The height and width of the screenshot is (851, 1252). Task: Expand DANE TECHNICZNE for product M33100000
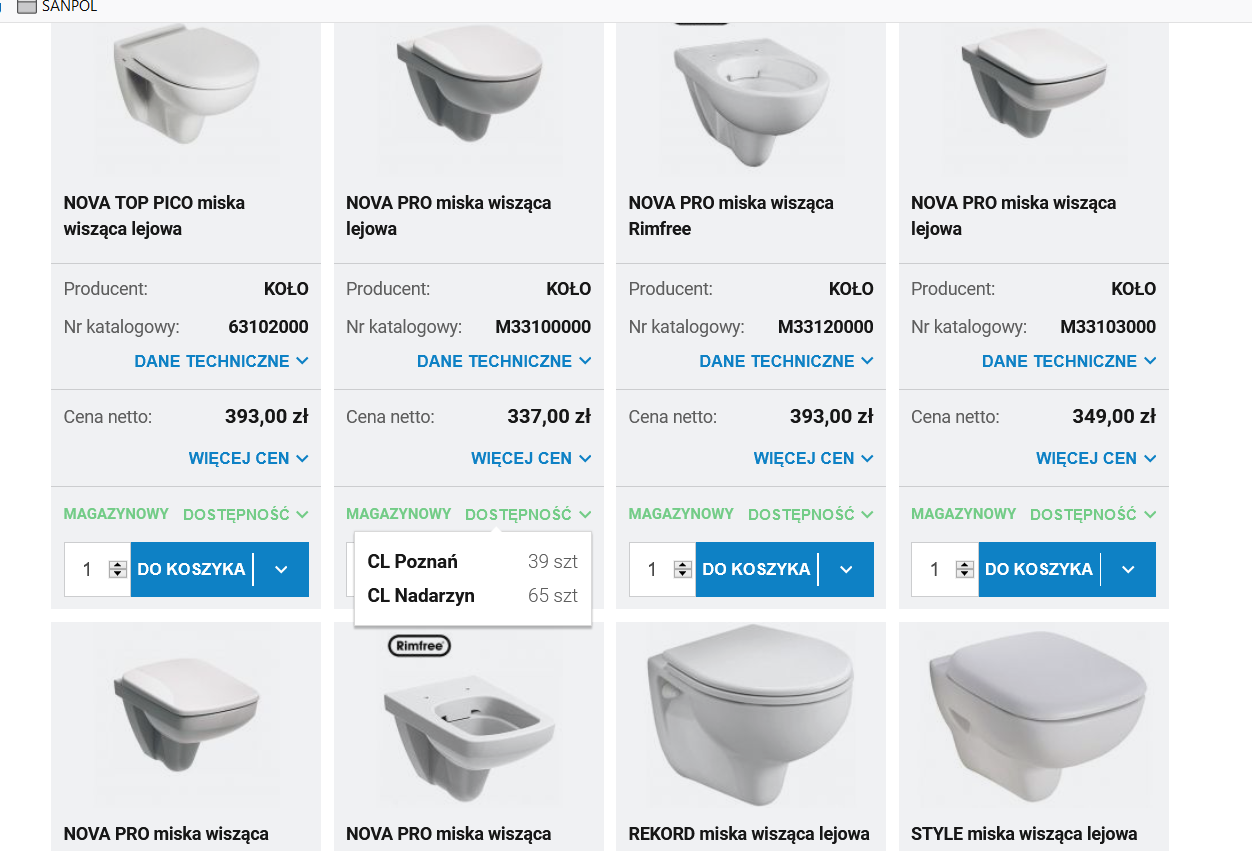coord(504,361)
